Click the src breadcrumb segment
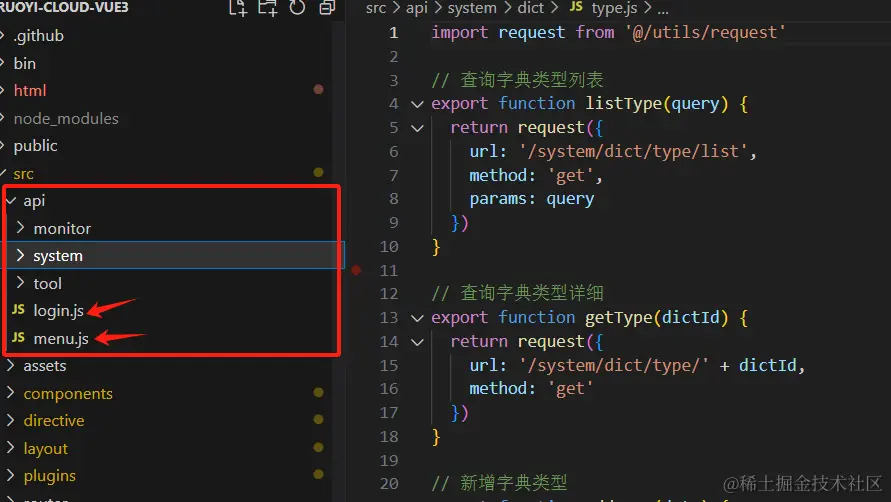This screenshot has height=502, width=891. (x=376, y=8)
